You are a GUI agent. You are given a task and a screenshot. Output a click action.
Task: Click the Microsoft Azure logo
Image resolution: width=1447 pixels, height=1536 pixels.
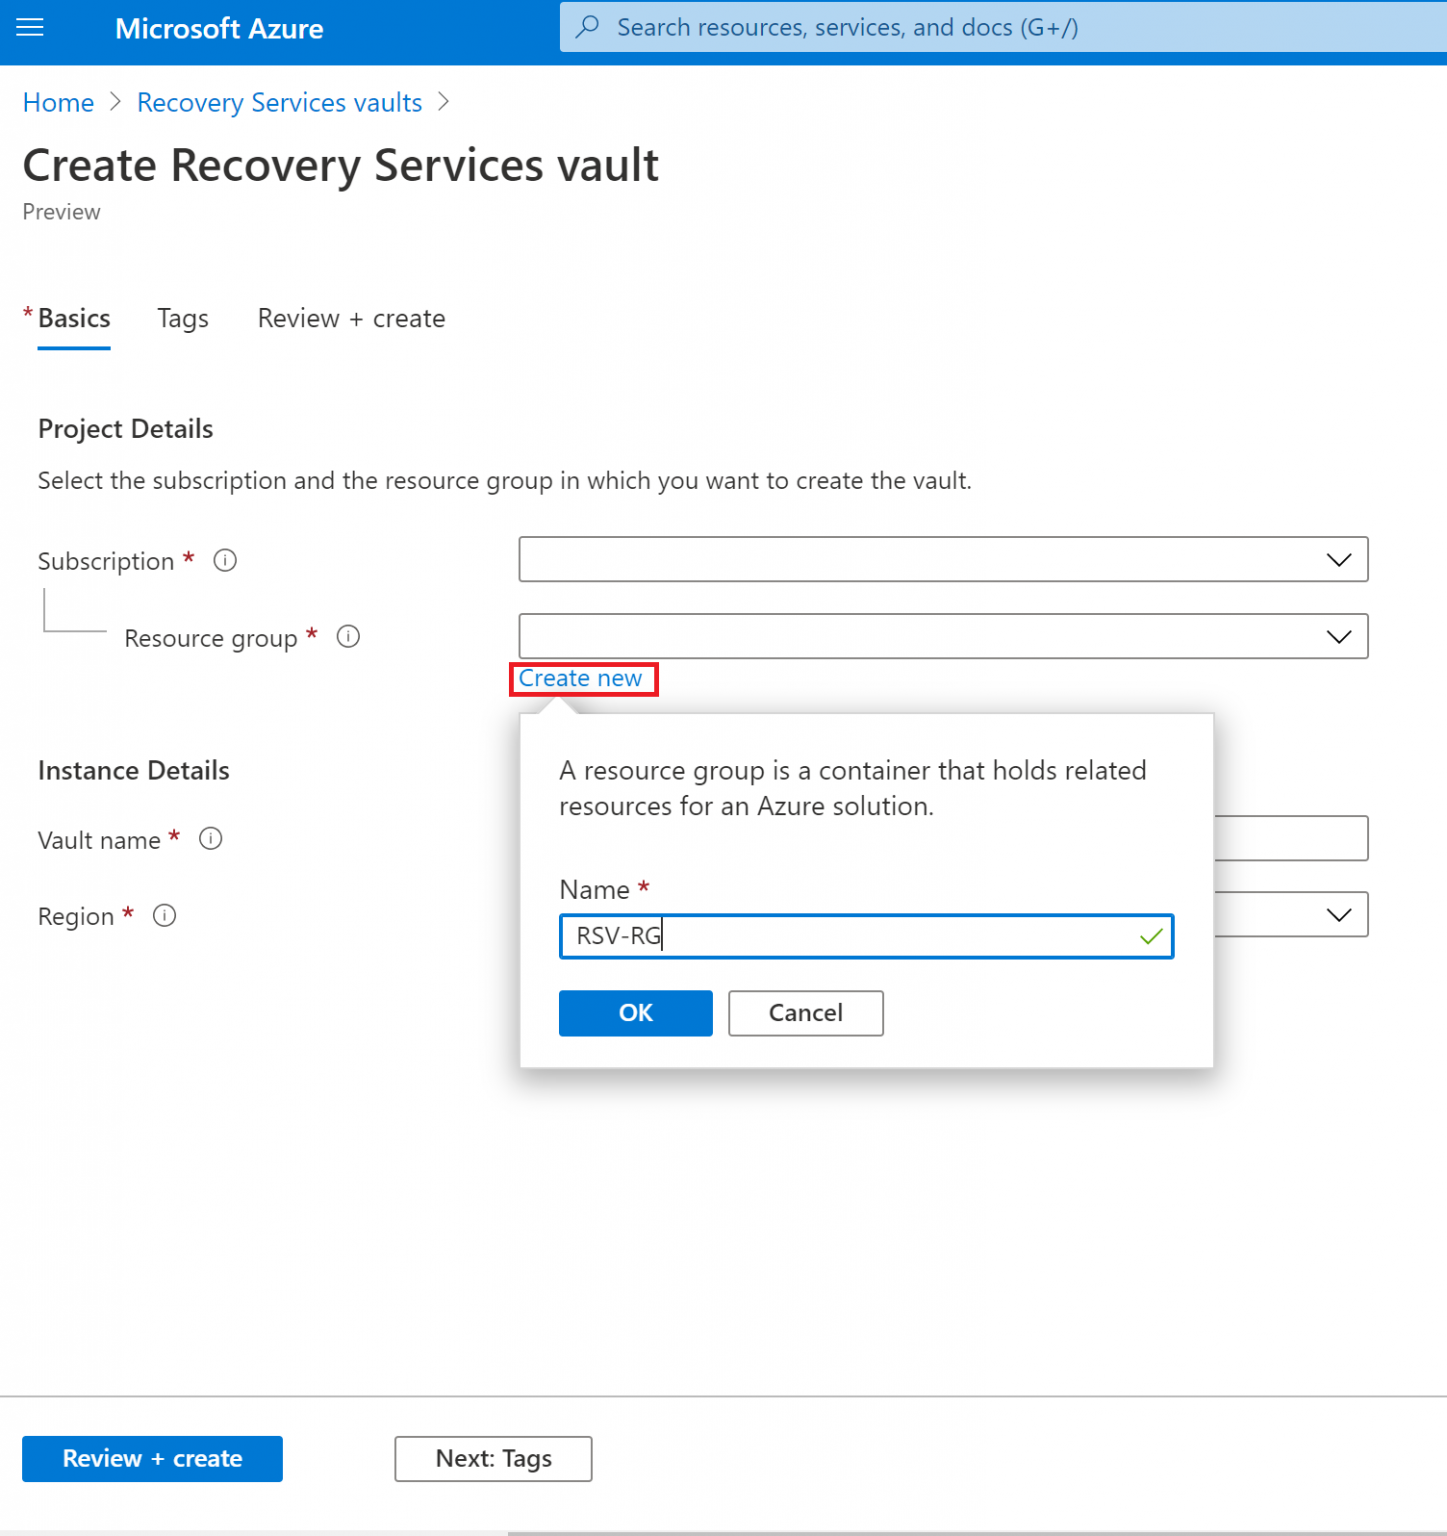pyautogui.click(x=219, y=28)
